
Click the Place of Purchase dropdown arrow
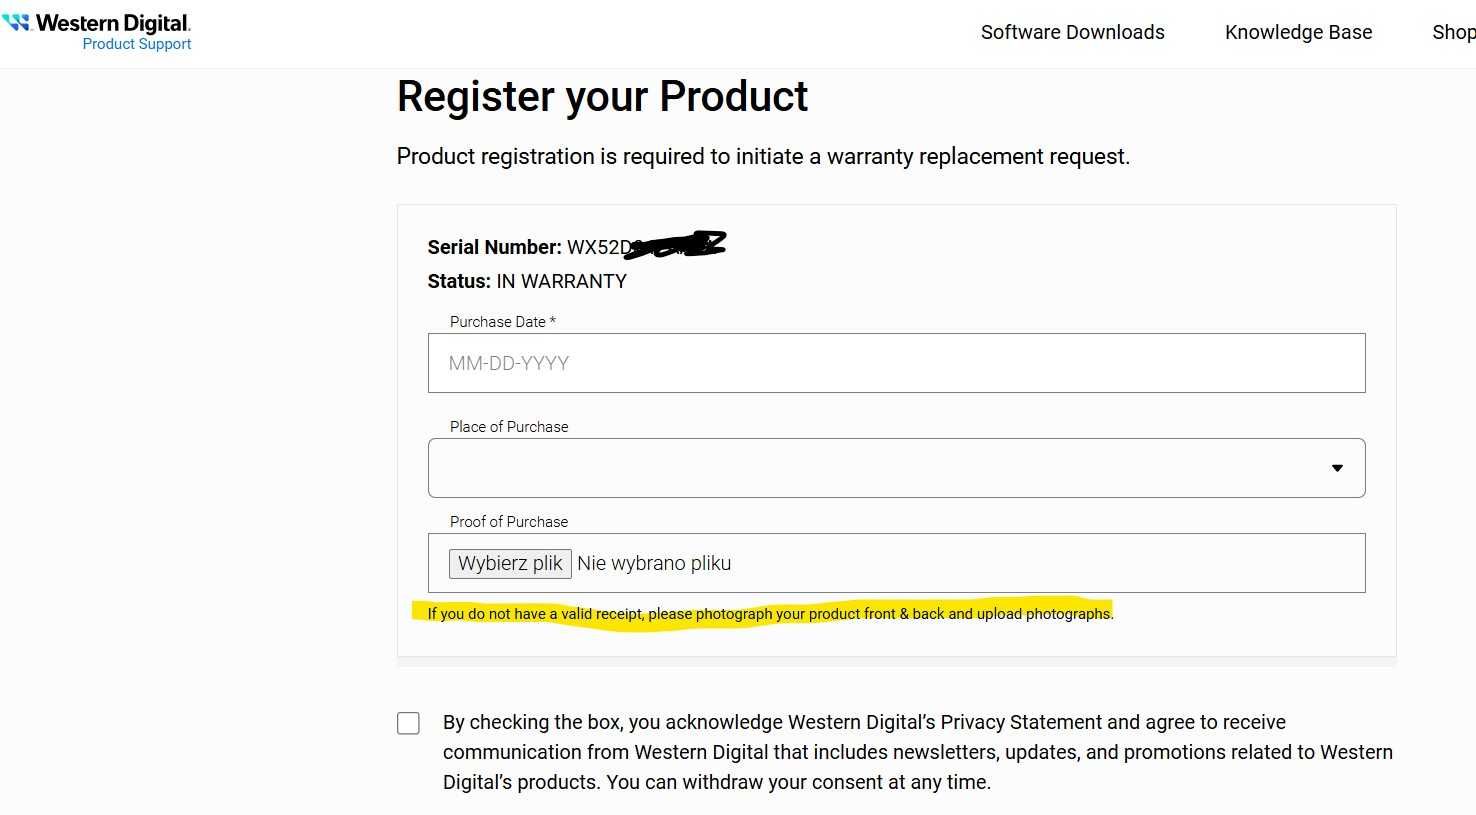point(1337,468)
